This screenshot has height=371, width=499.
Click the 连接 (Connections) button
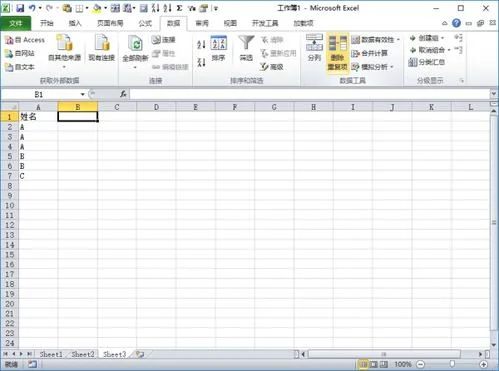coord(163,40)
